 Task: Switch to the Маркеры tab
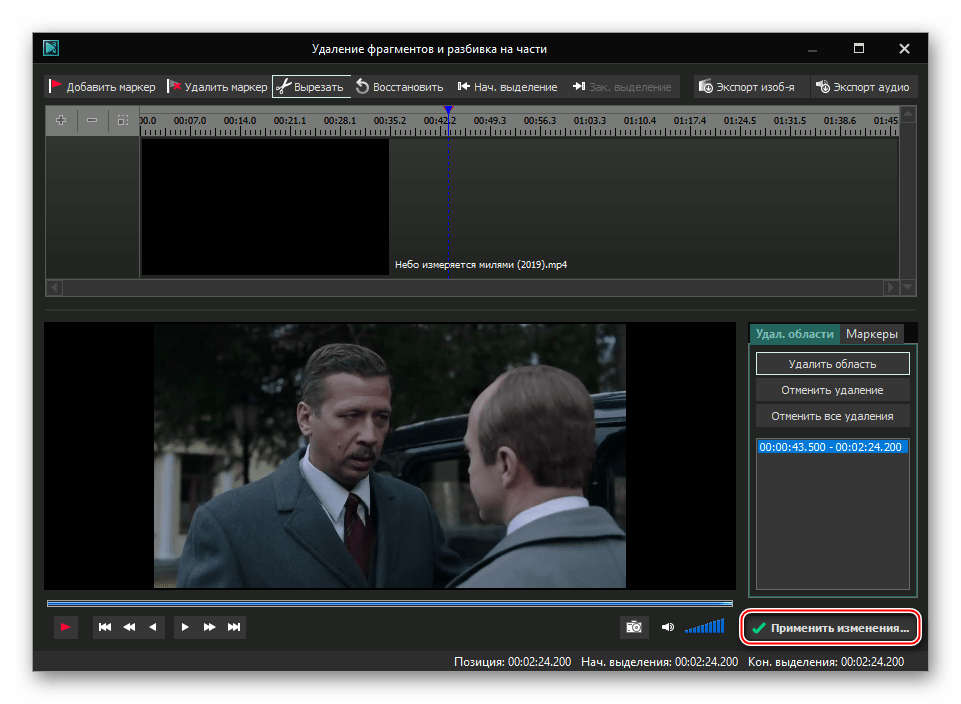[872, 334]
